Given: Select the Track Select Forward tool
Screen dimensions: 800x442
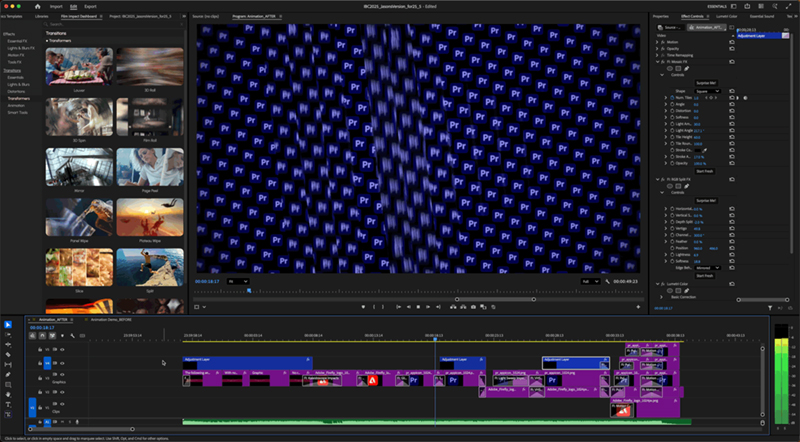Looking at the screenshot, I should click(x=7, y=334).
